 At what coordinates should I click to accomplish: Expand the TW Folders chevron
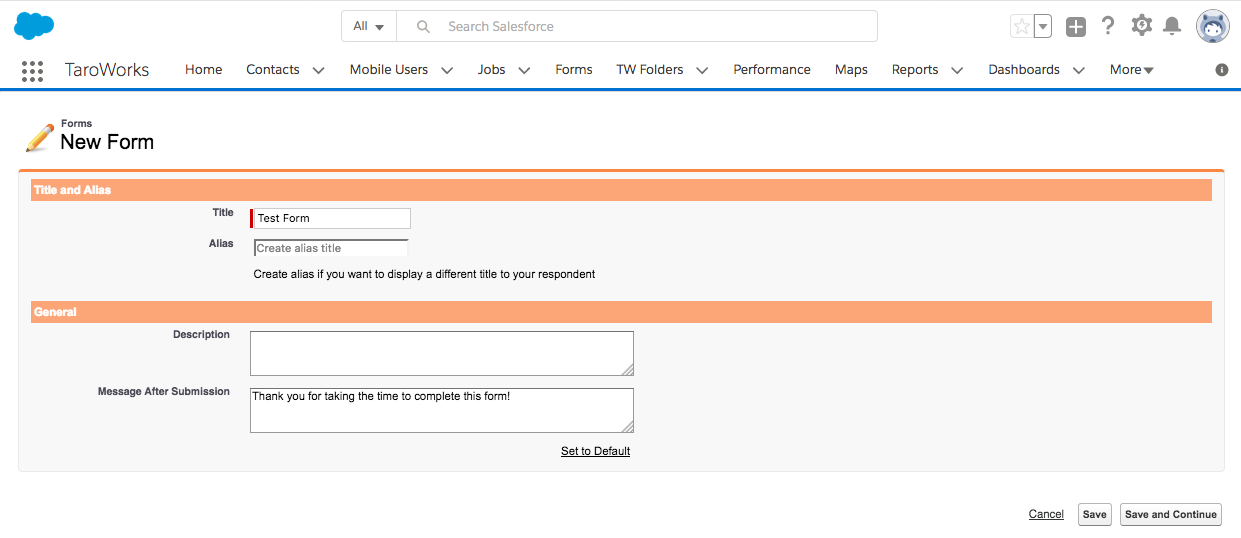[702, 70]
